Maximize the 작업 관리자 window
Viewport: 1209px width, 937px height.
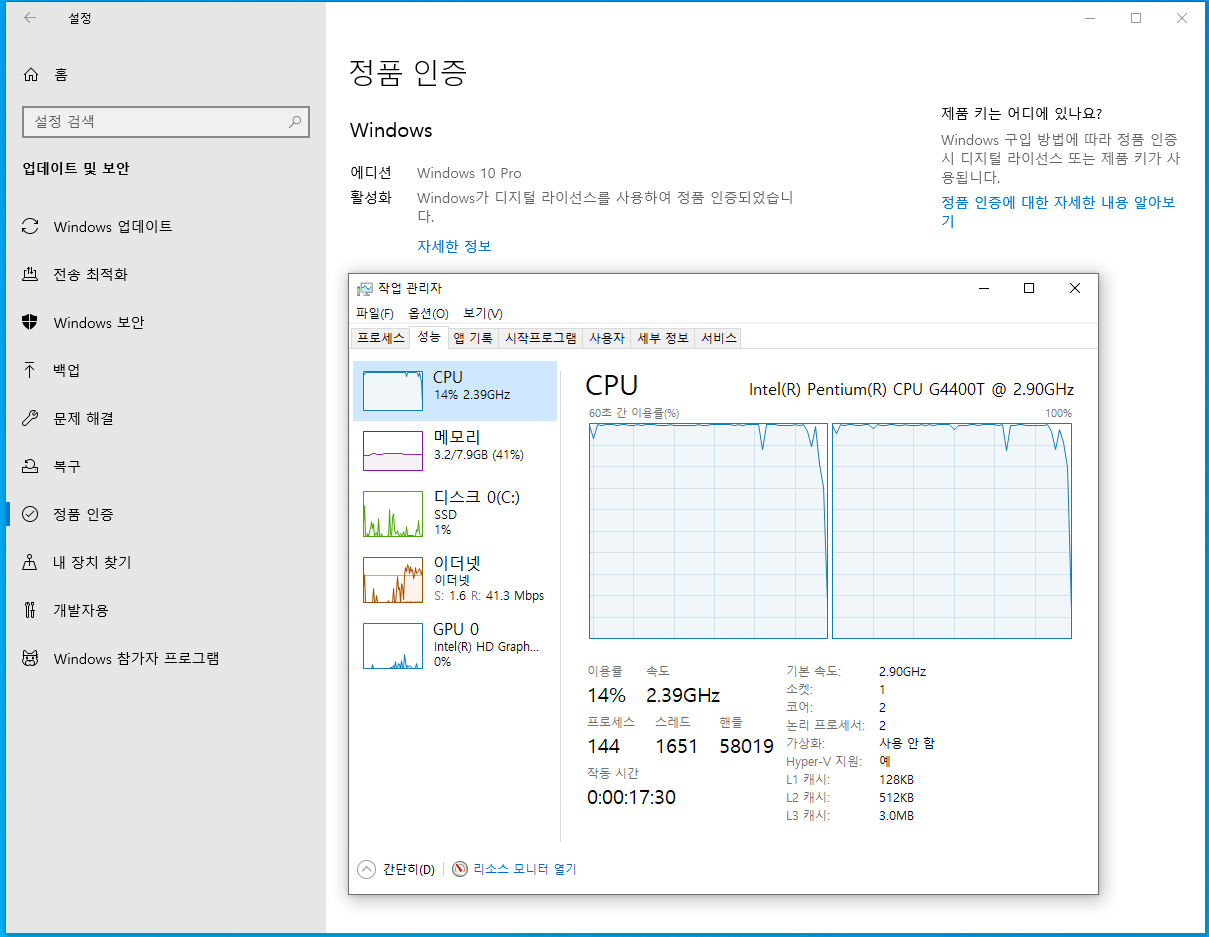point(1028,288)
